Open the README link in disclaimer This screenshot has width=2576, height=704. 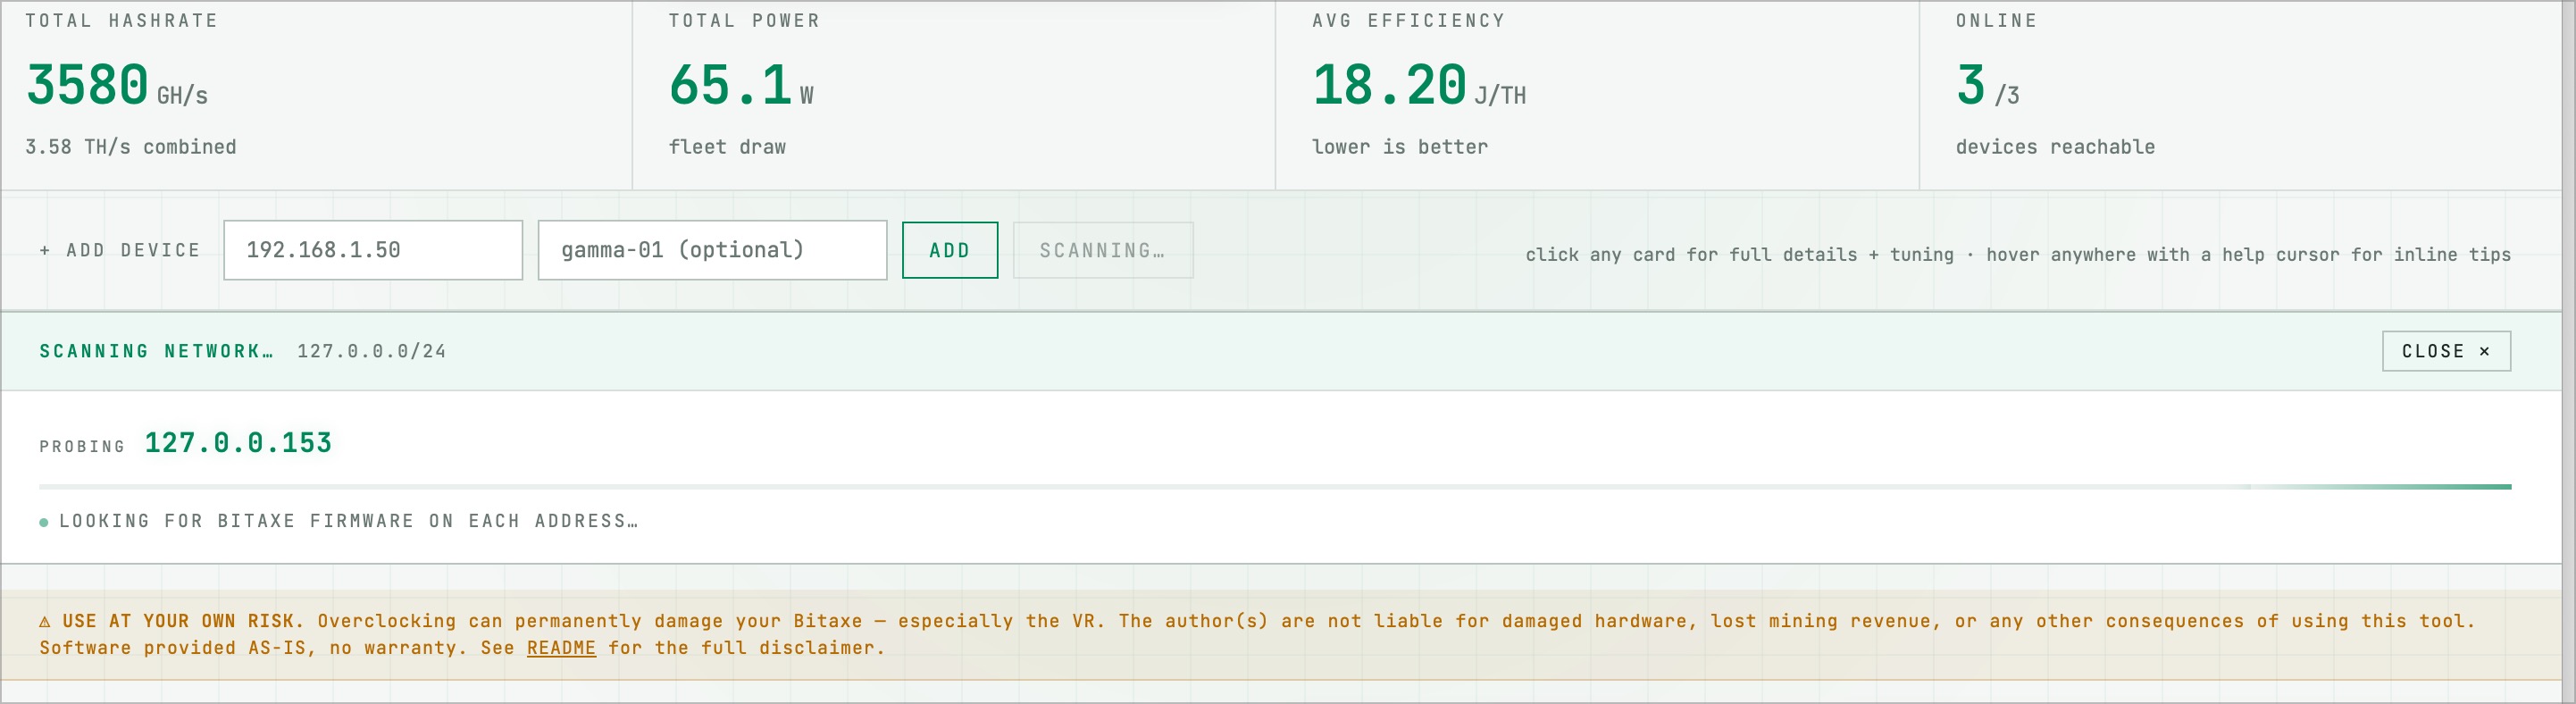pos(561,648)
